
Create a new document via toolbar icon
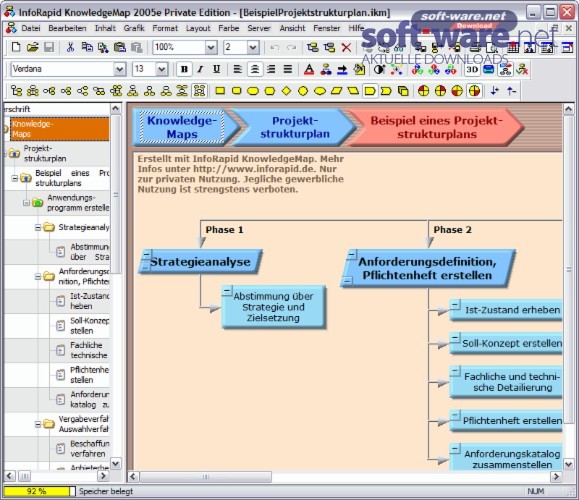(x=16, y=47)
